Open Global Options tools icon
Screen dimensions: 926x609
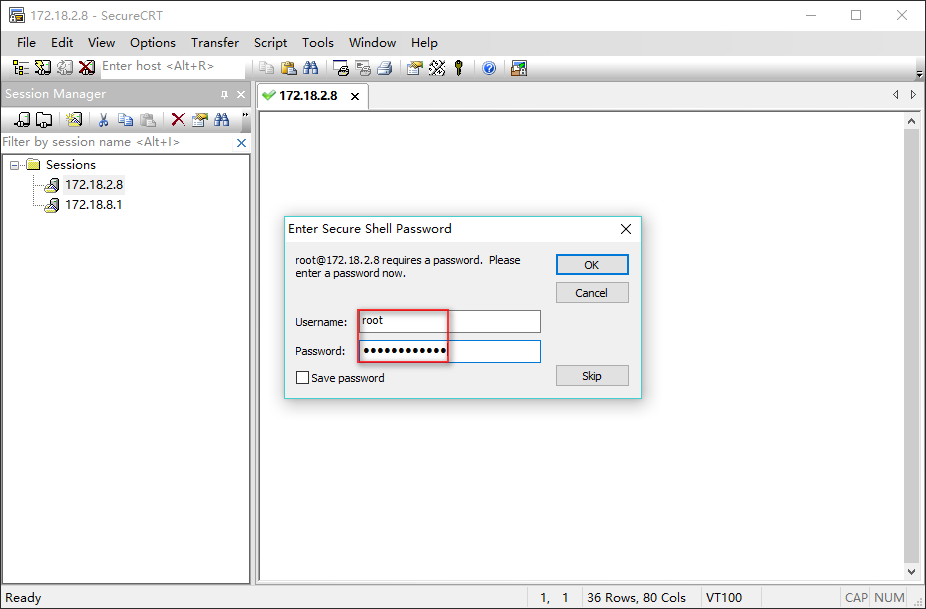coord(437,68)
